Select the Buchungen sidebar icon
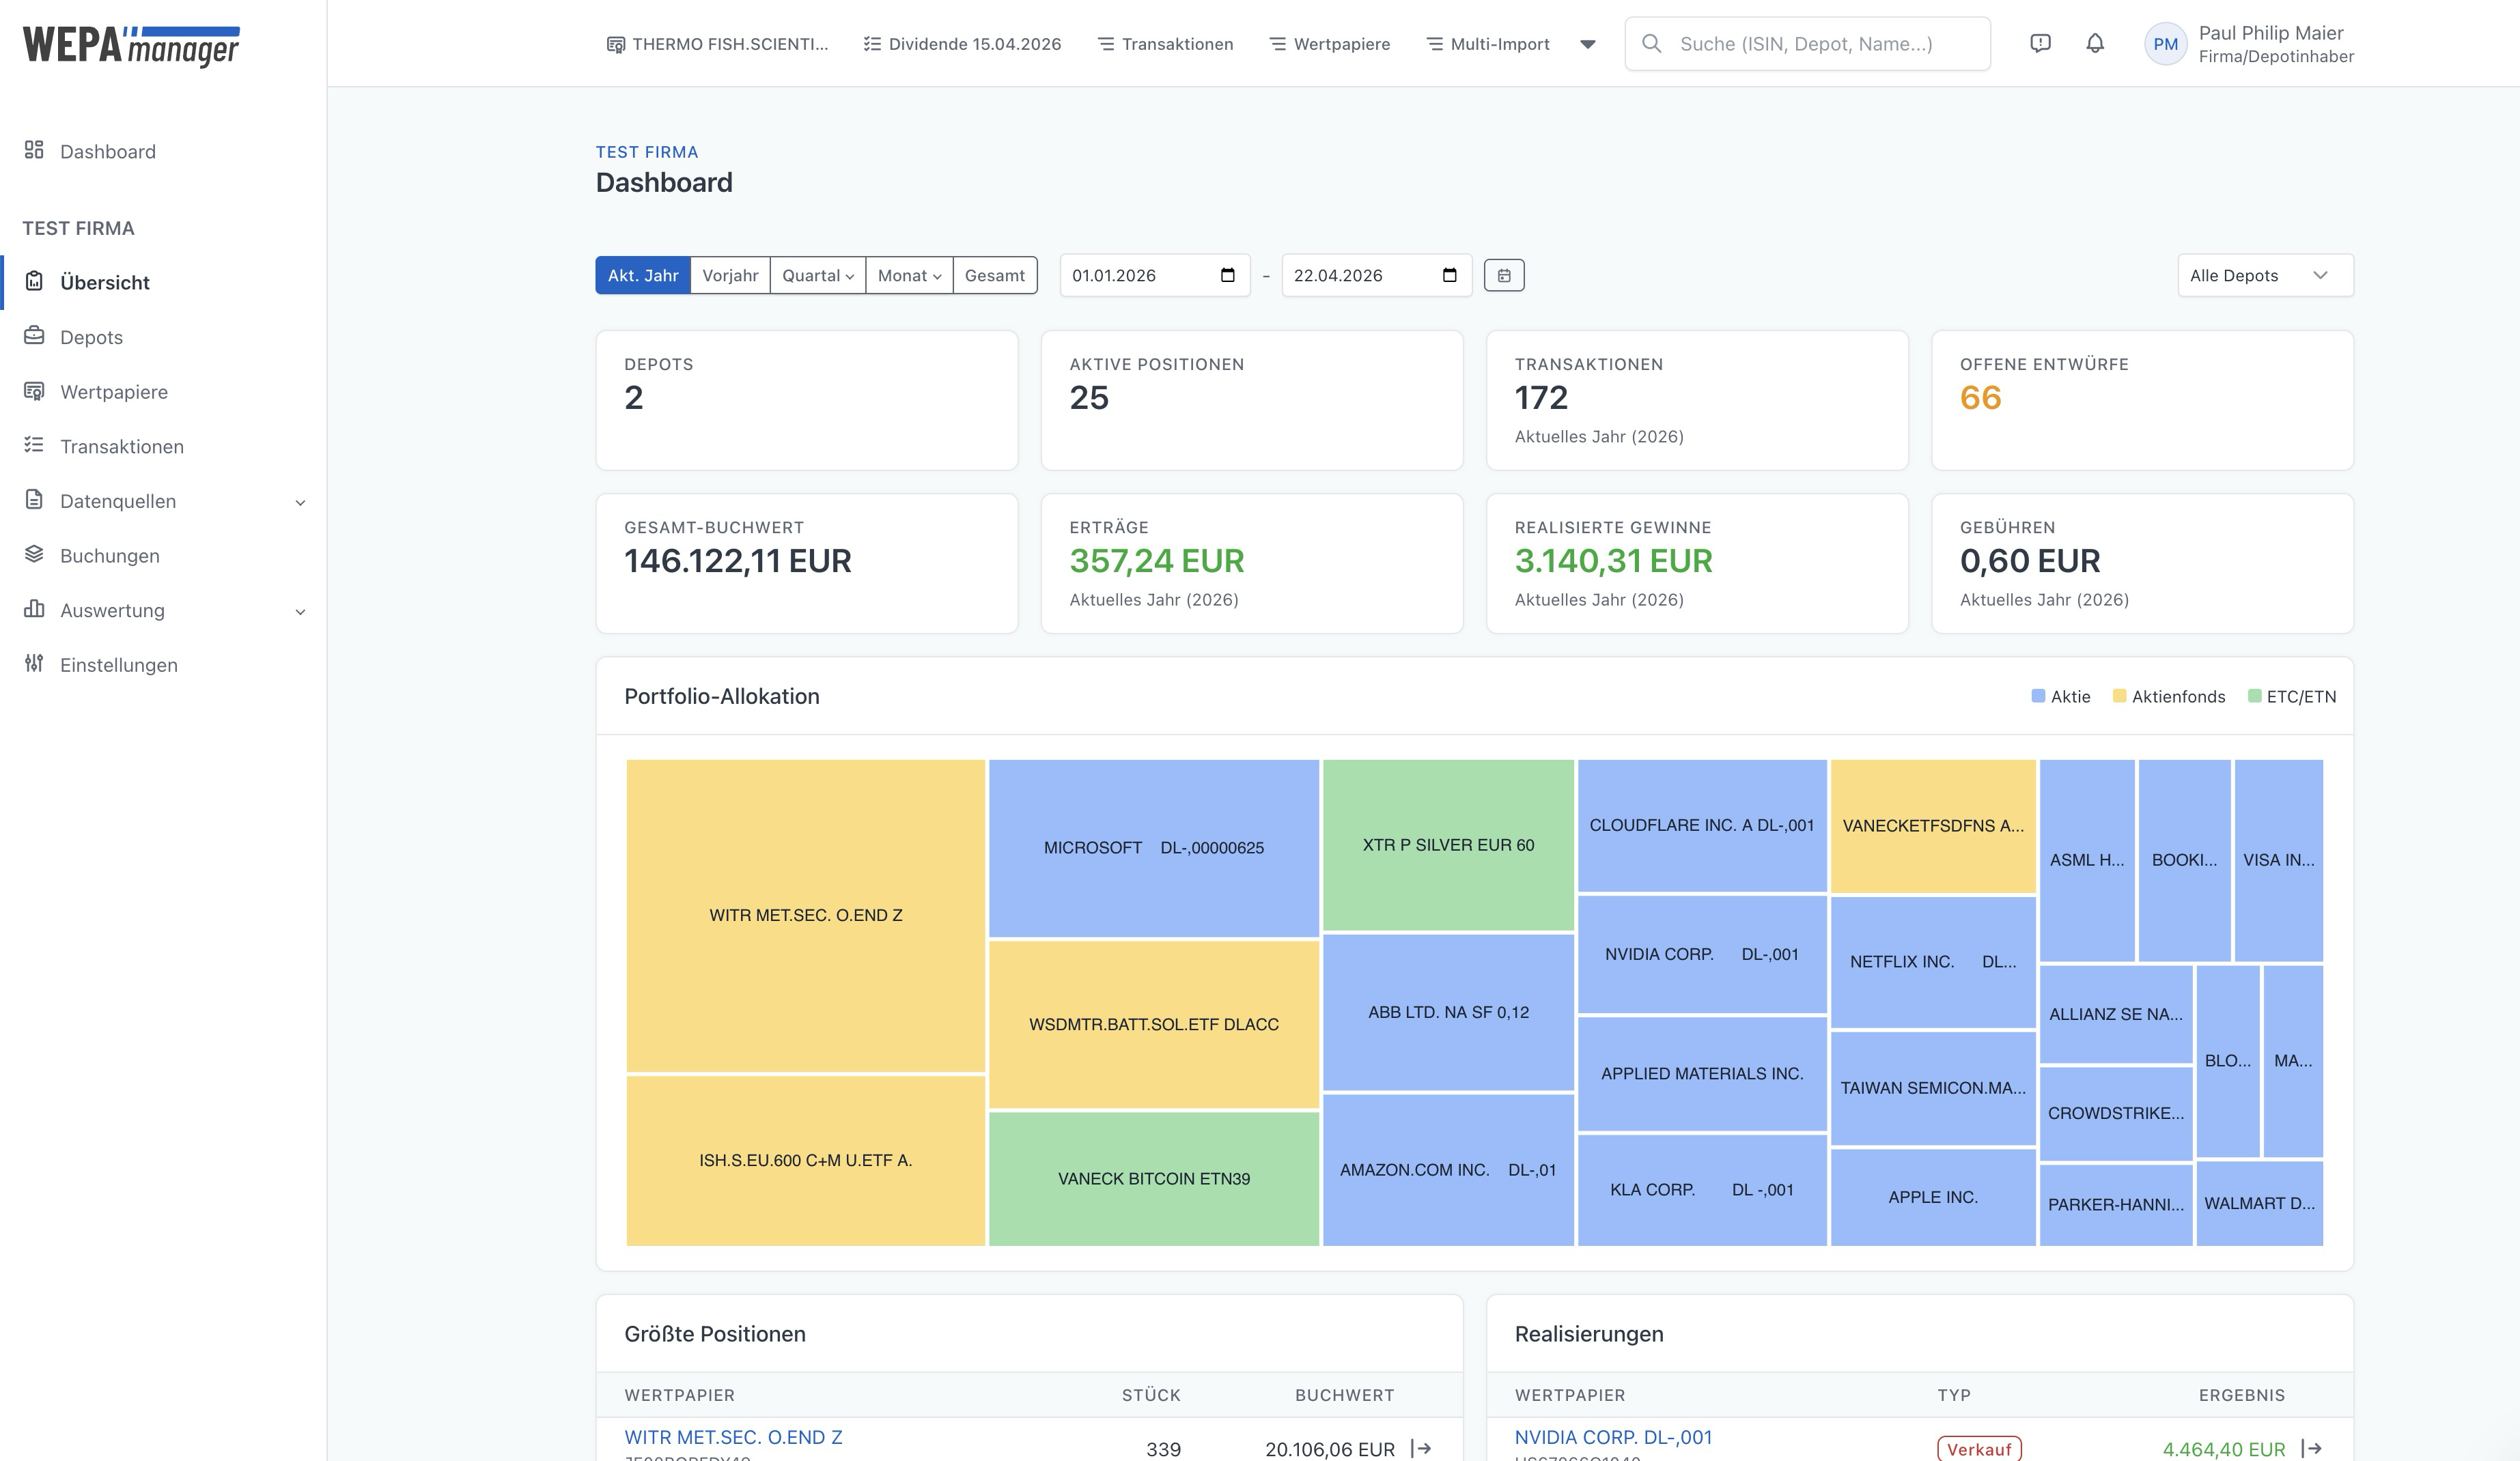Image resolution: width=2520 pixels, height=1461 pixels. [35, 555]
